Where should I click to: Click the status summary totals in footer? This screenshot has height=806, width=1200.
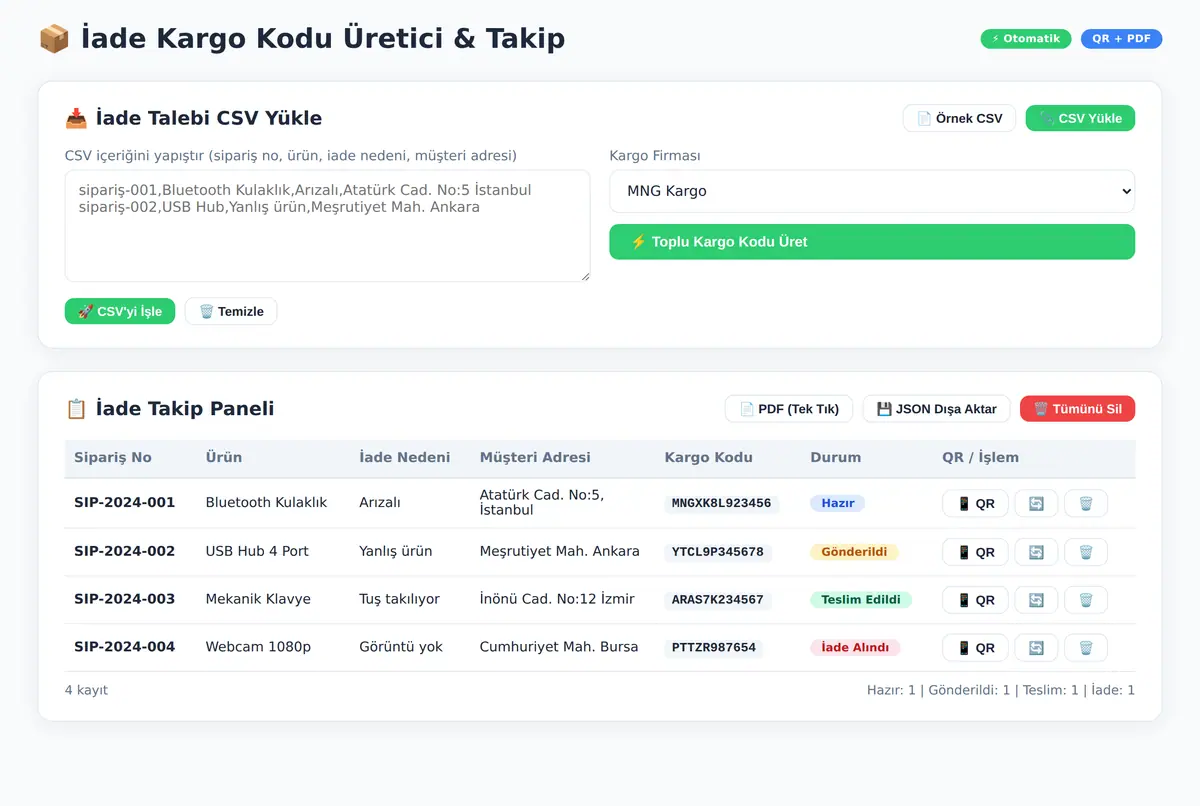point(1001,691)
